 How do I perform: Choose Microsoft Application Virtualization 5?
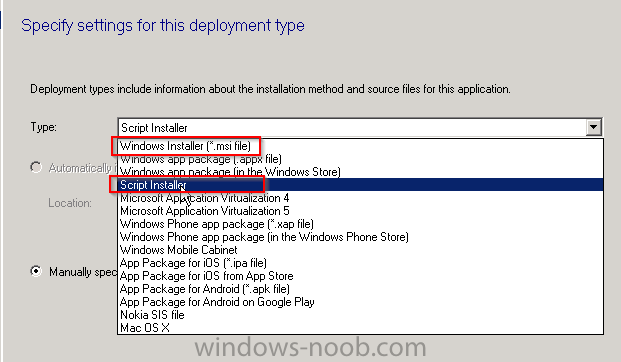(x=361, y=211)
